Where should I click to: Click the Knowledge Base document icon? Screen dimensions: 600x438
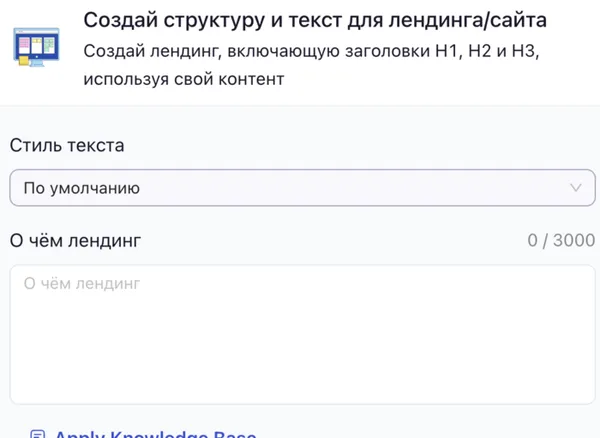tap(38, 434)
